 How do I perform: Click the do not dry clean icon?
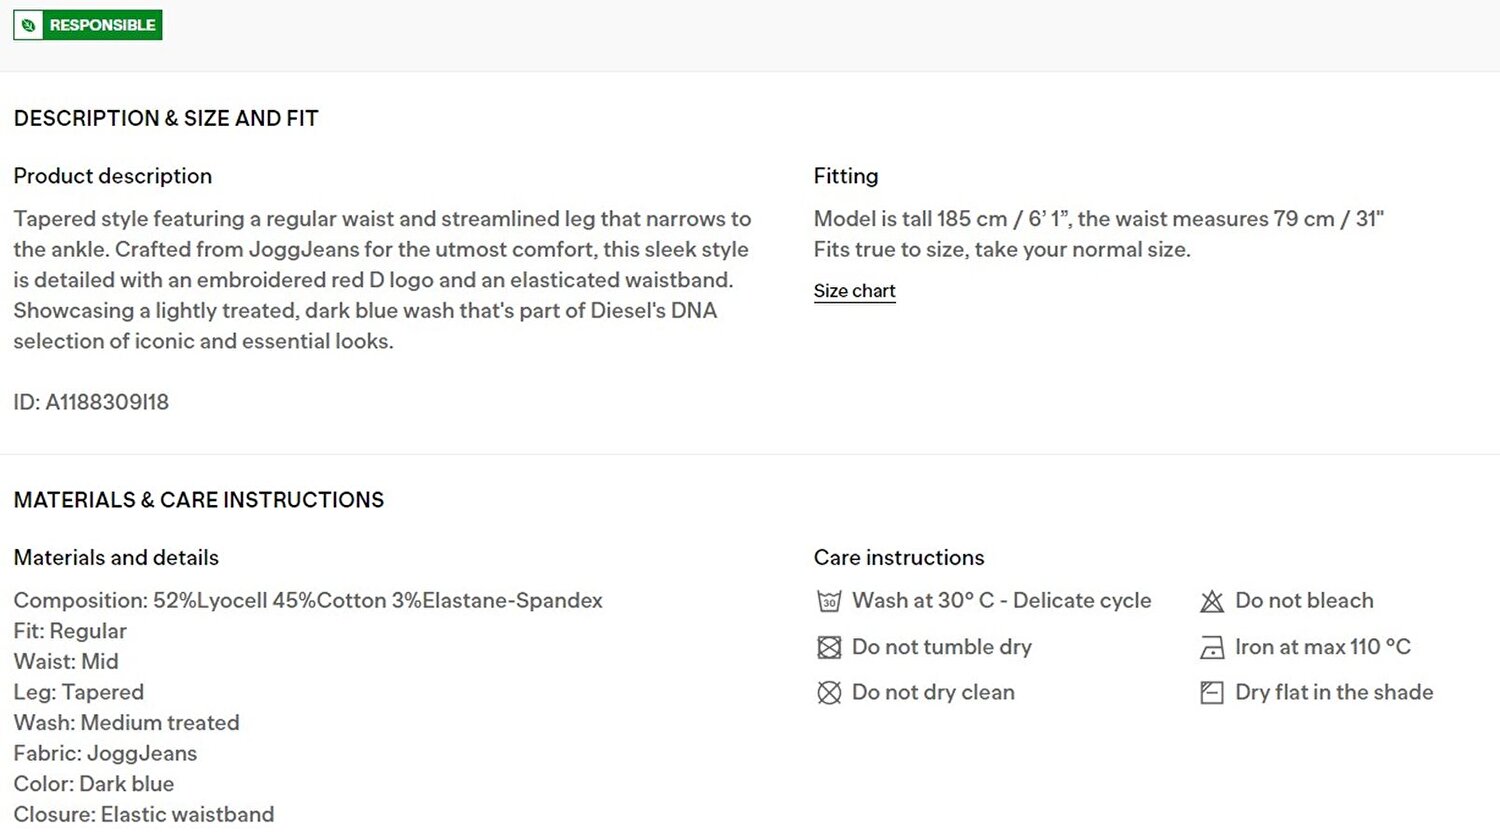[829, 692]
